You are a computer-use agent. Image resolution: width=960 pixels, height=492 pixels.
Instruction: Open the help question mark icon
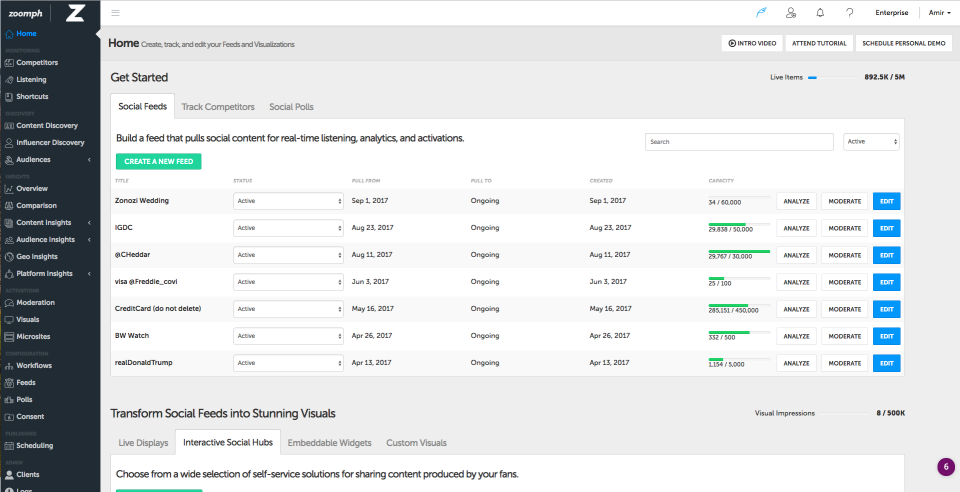(x=849, y=13)
